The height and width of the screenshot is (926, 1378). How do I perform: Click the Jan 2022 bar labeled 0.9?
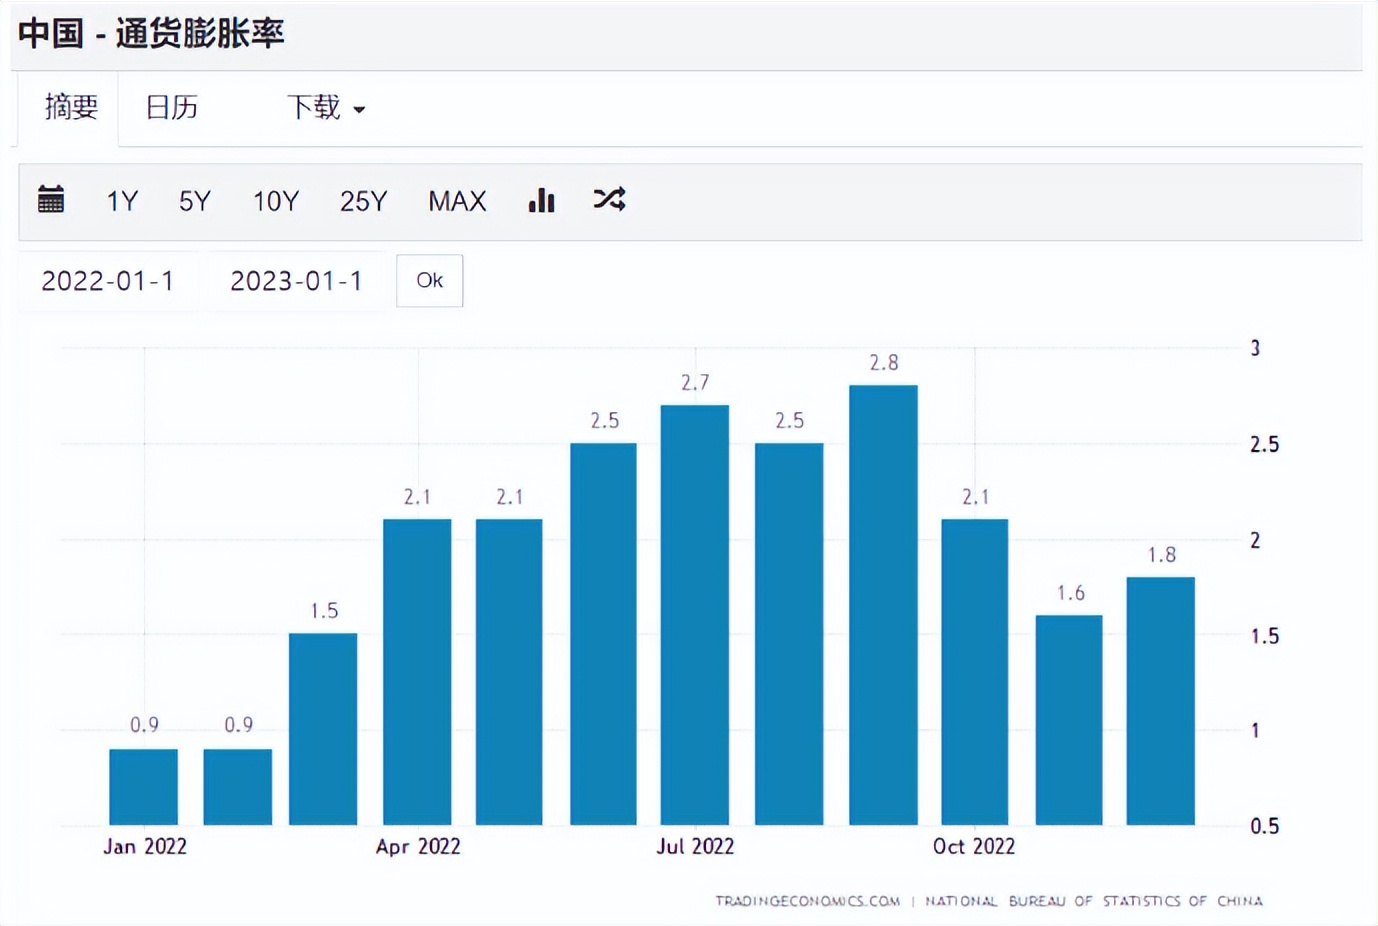pos(143,786)
